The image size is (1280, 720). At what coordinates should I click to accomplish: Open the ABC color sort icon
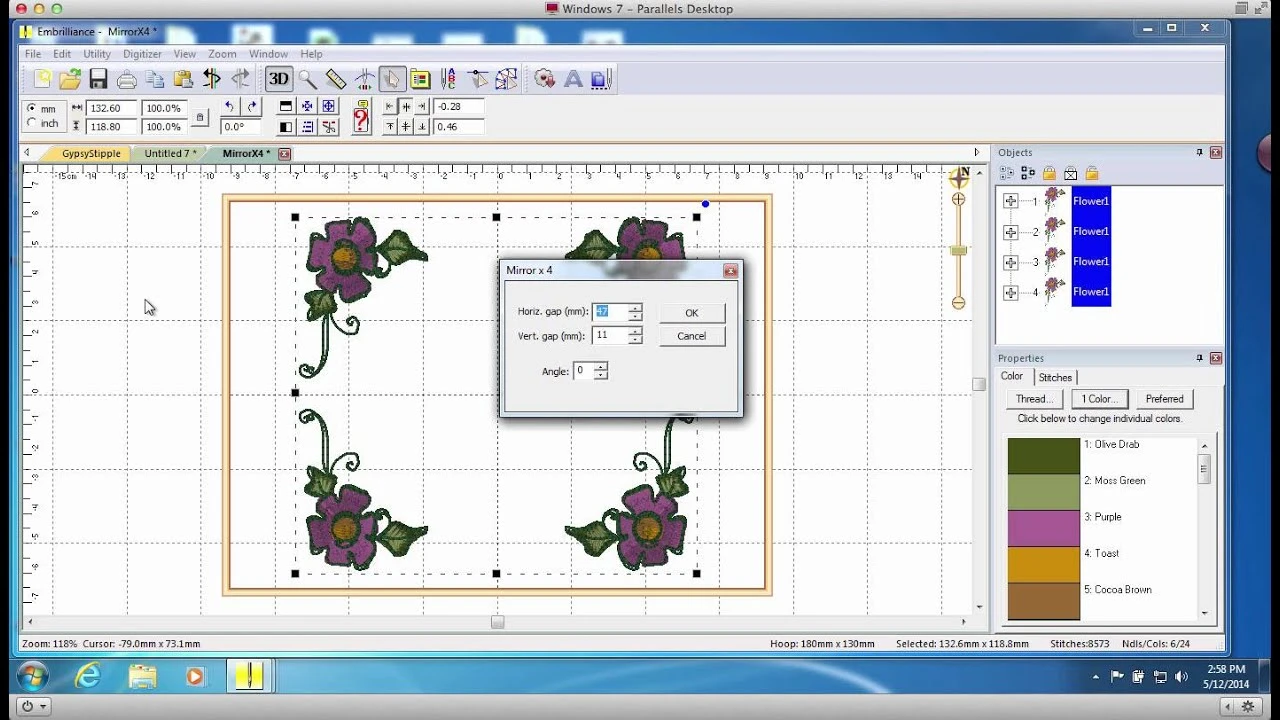coord(449,79)
